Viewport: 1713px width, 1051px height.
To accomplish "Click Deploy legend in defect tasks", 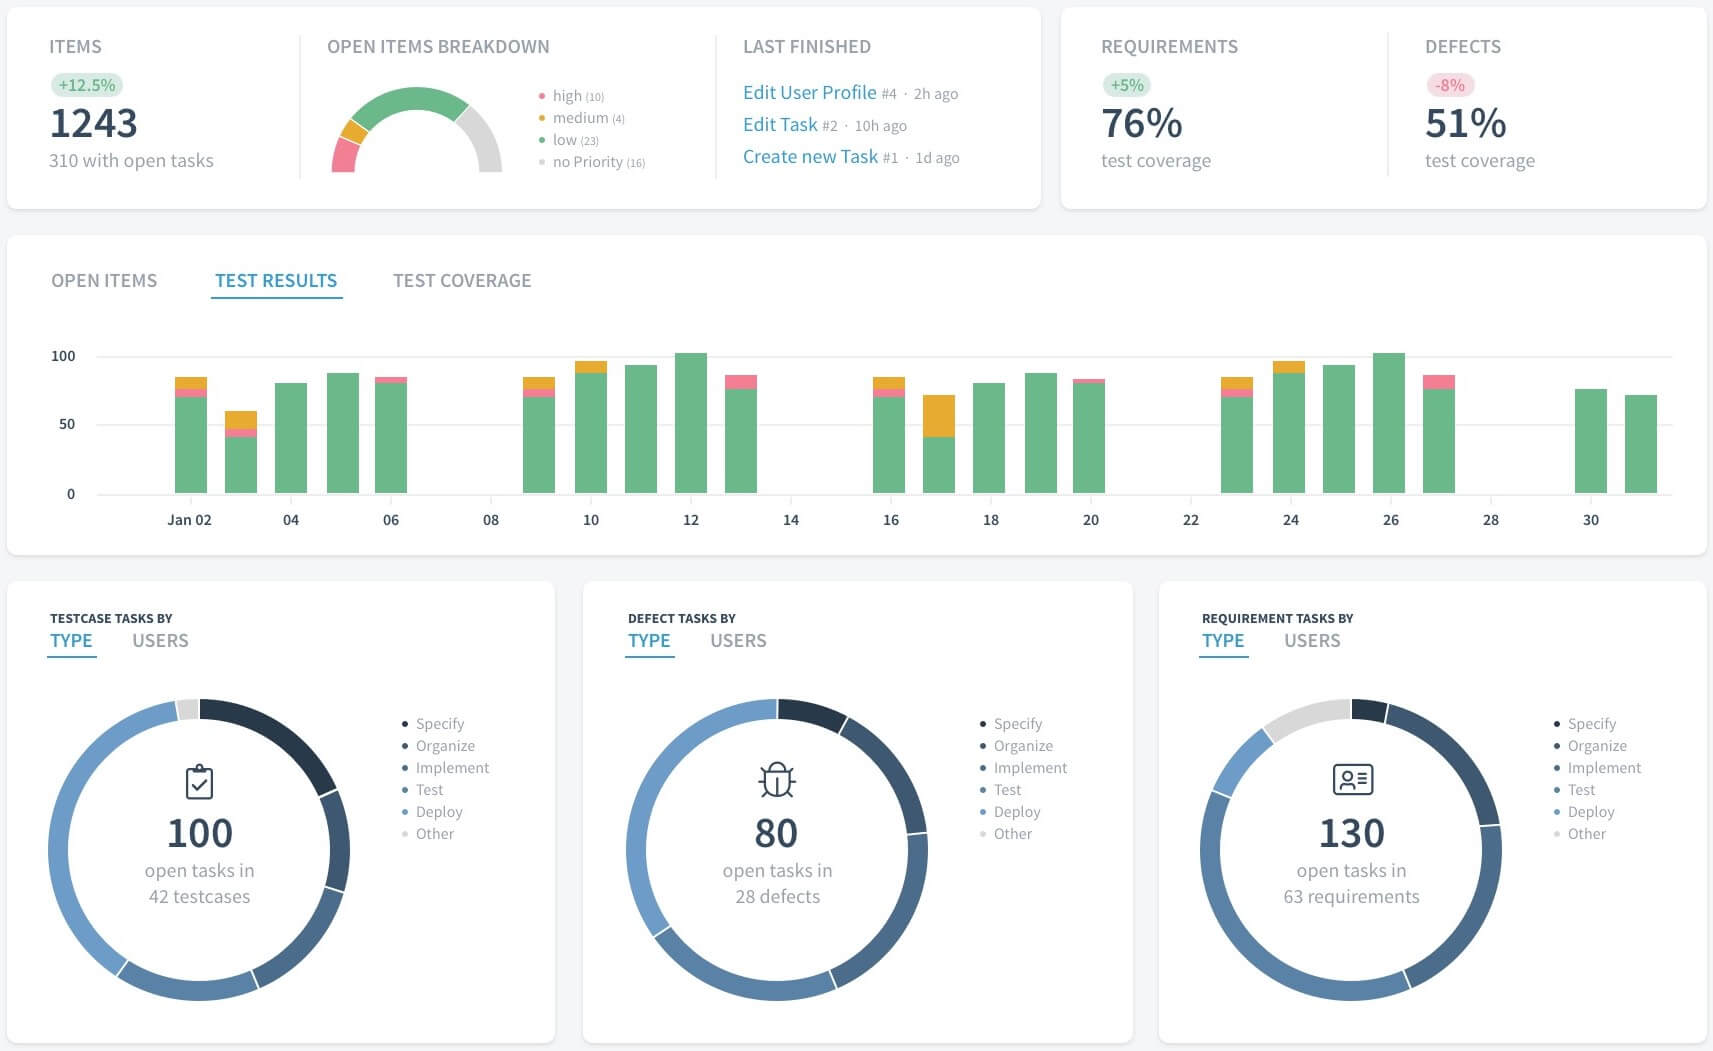I will 1010,812.
